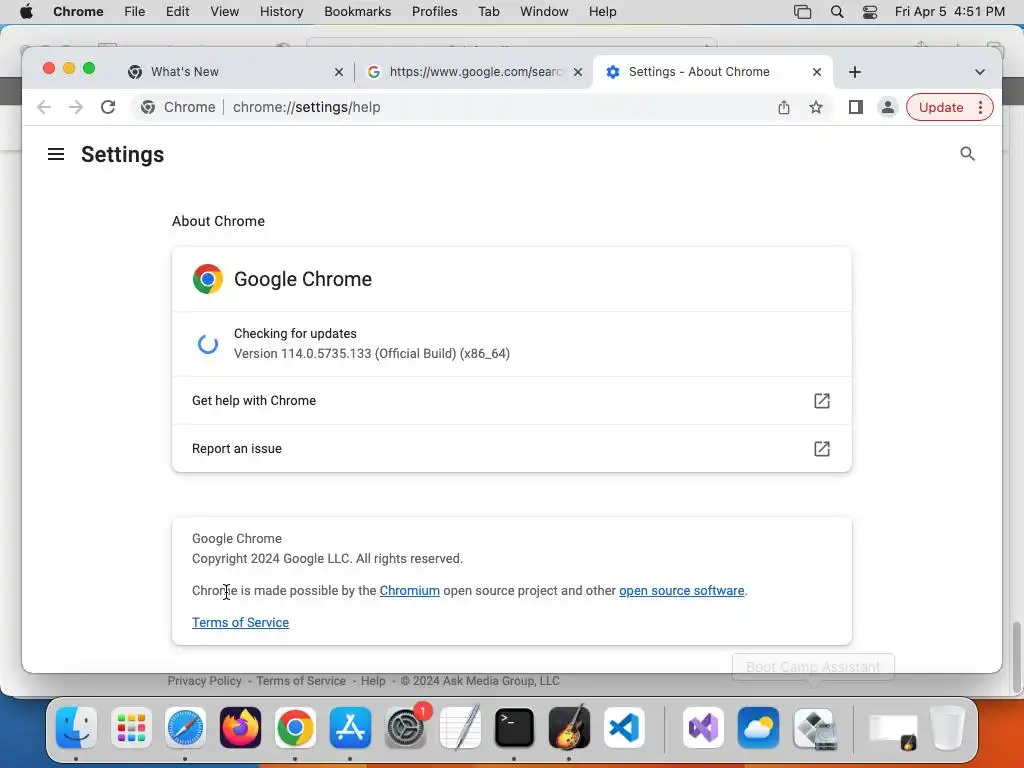Open Boot Camp Assistant from the Dock
Screen dimensions: 1024x768
814,727
